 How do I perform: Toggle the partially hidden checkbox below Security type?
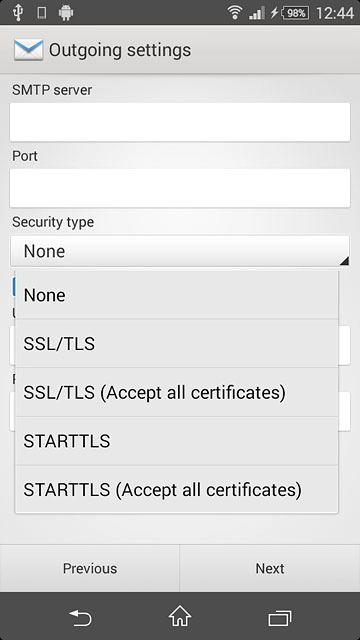click(x=13, y=286)
